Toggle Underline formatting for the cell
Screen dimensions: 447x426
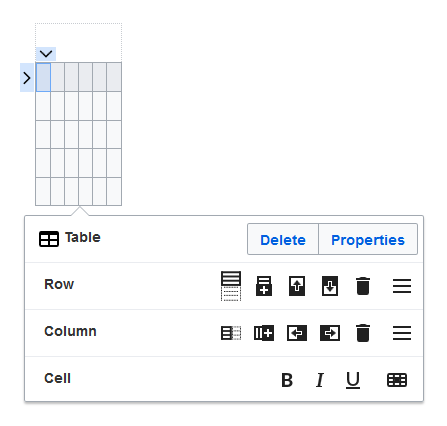(353, 380)
